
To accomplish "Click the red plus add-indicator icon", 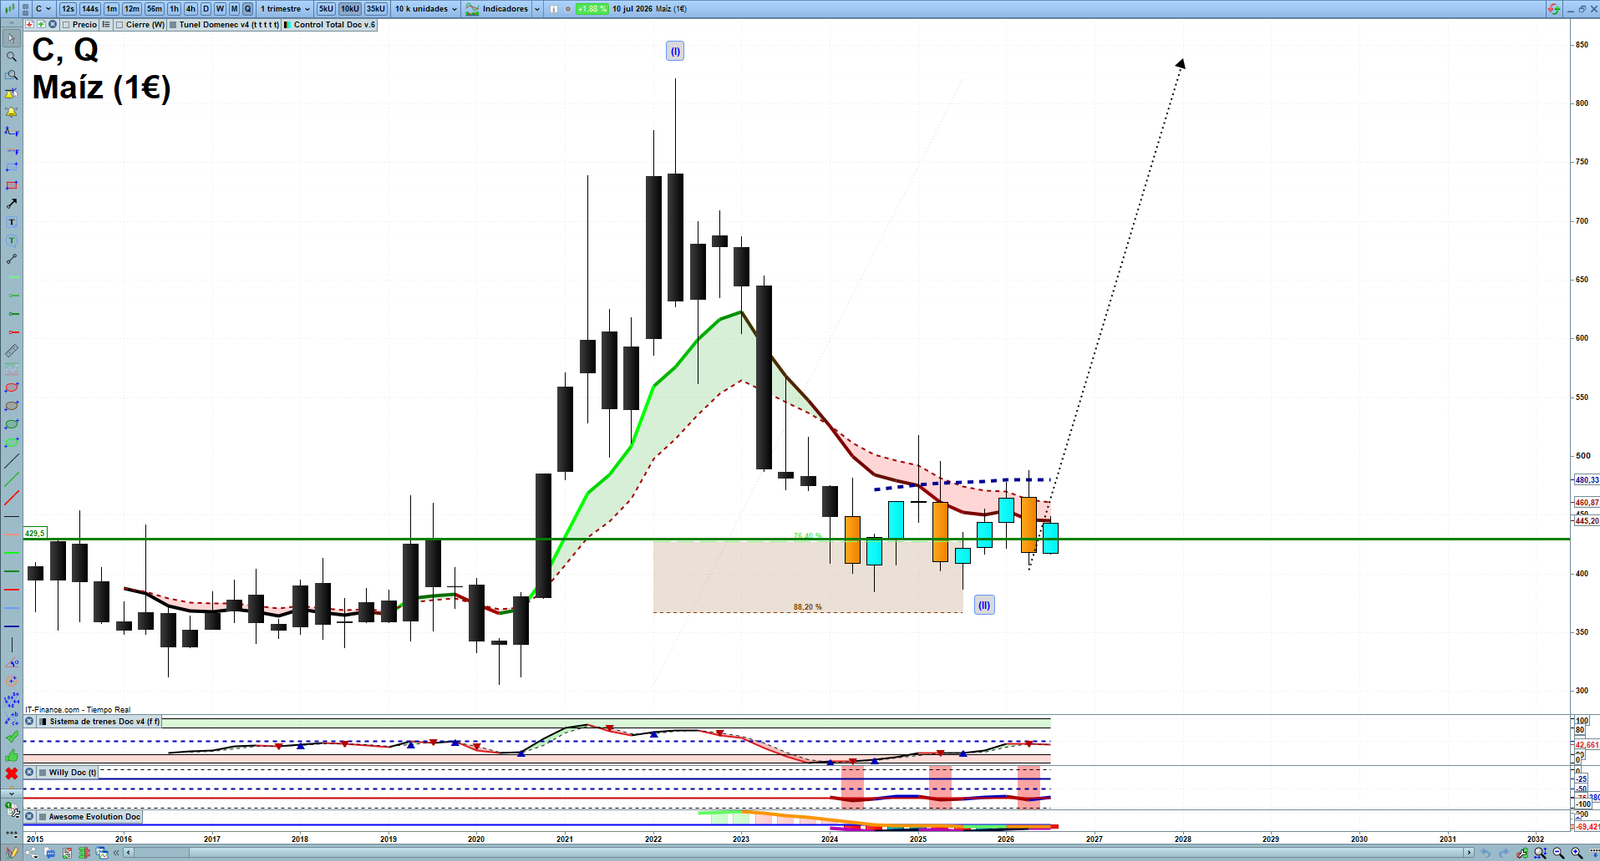I will click(29, 24).
